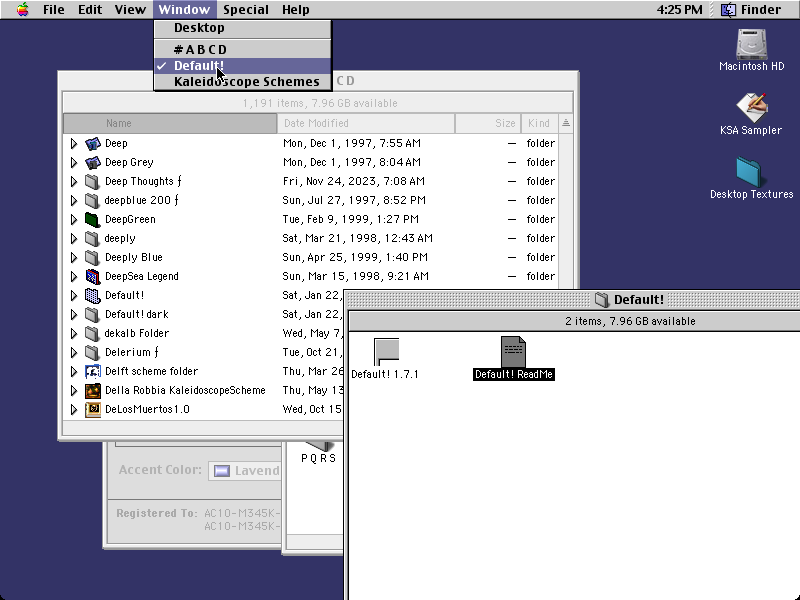
Task: Click the Delft scheme folder icon
Action: [x=92, y=371]
